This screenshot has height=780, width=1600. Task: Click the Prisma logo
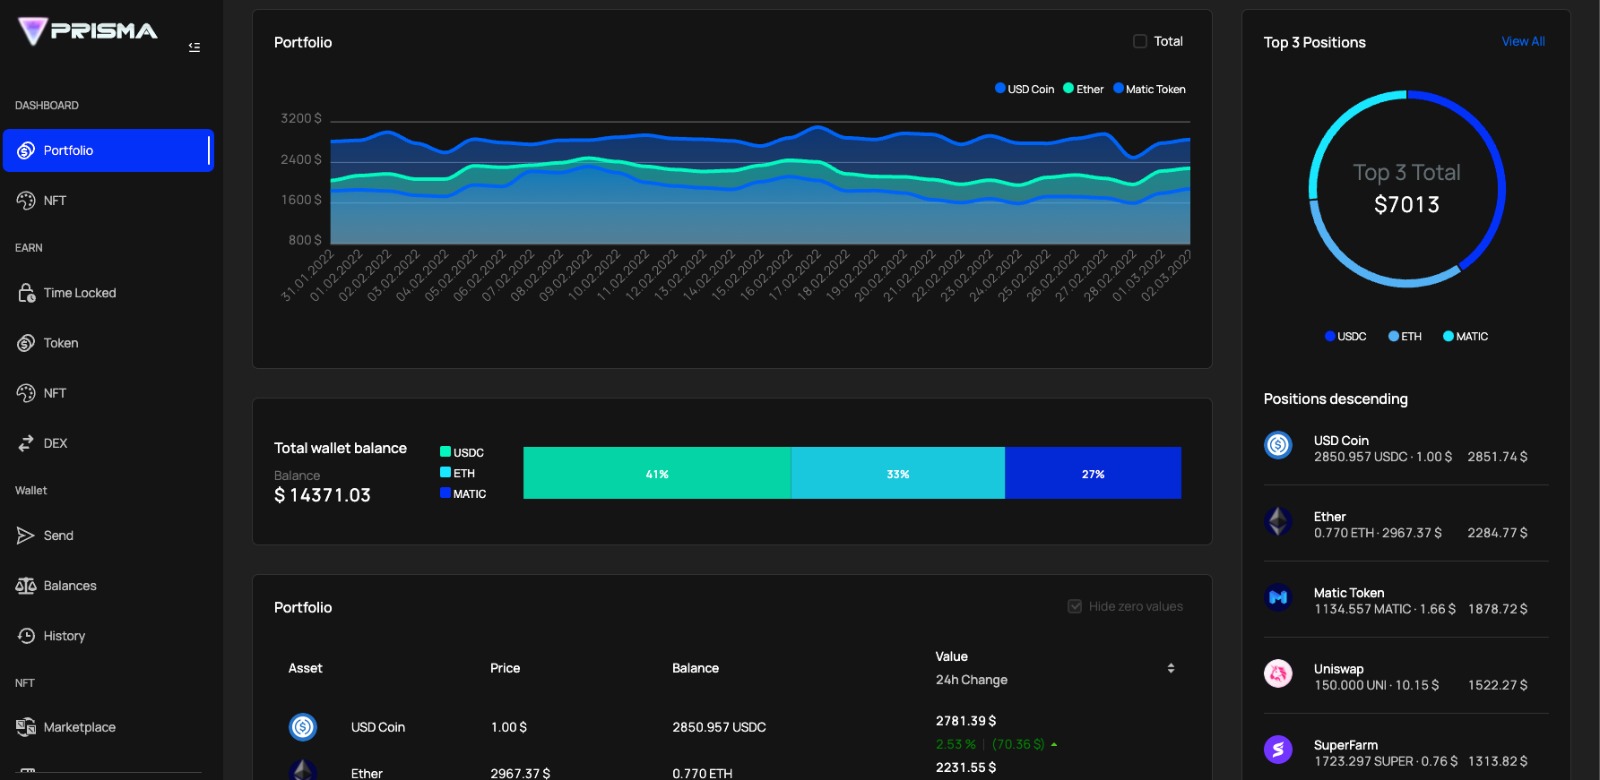[x=88, y=31]
